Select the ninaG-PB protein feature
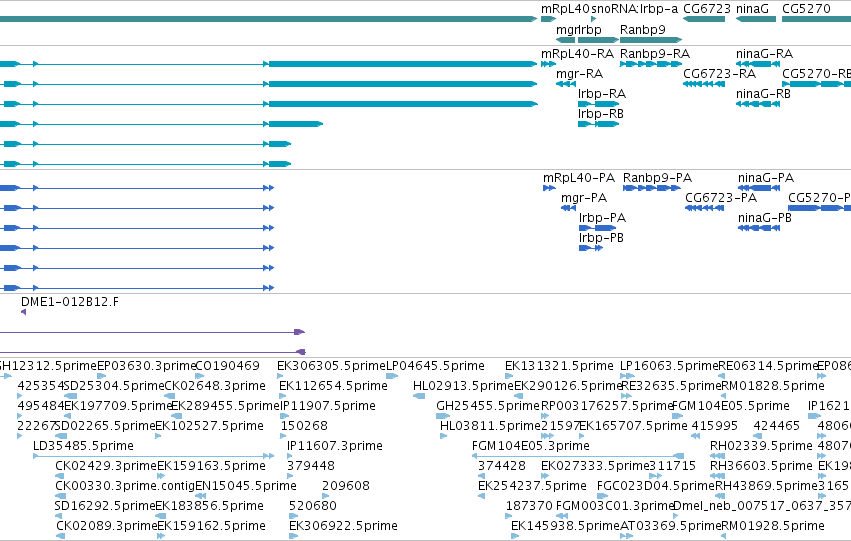851x541 pixels. coord(759,228)
